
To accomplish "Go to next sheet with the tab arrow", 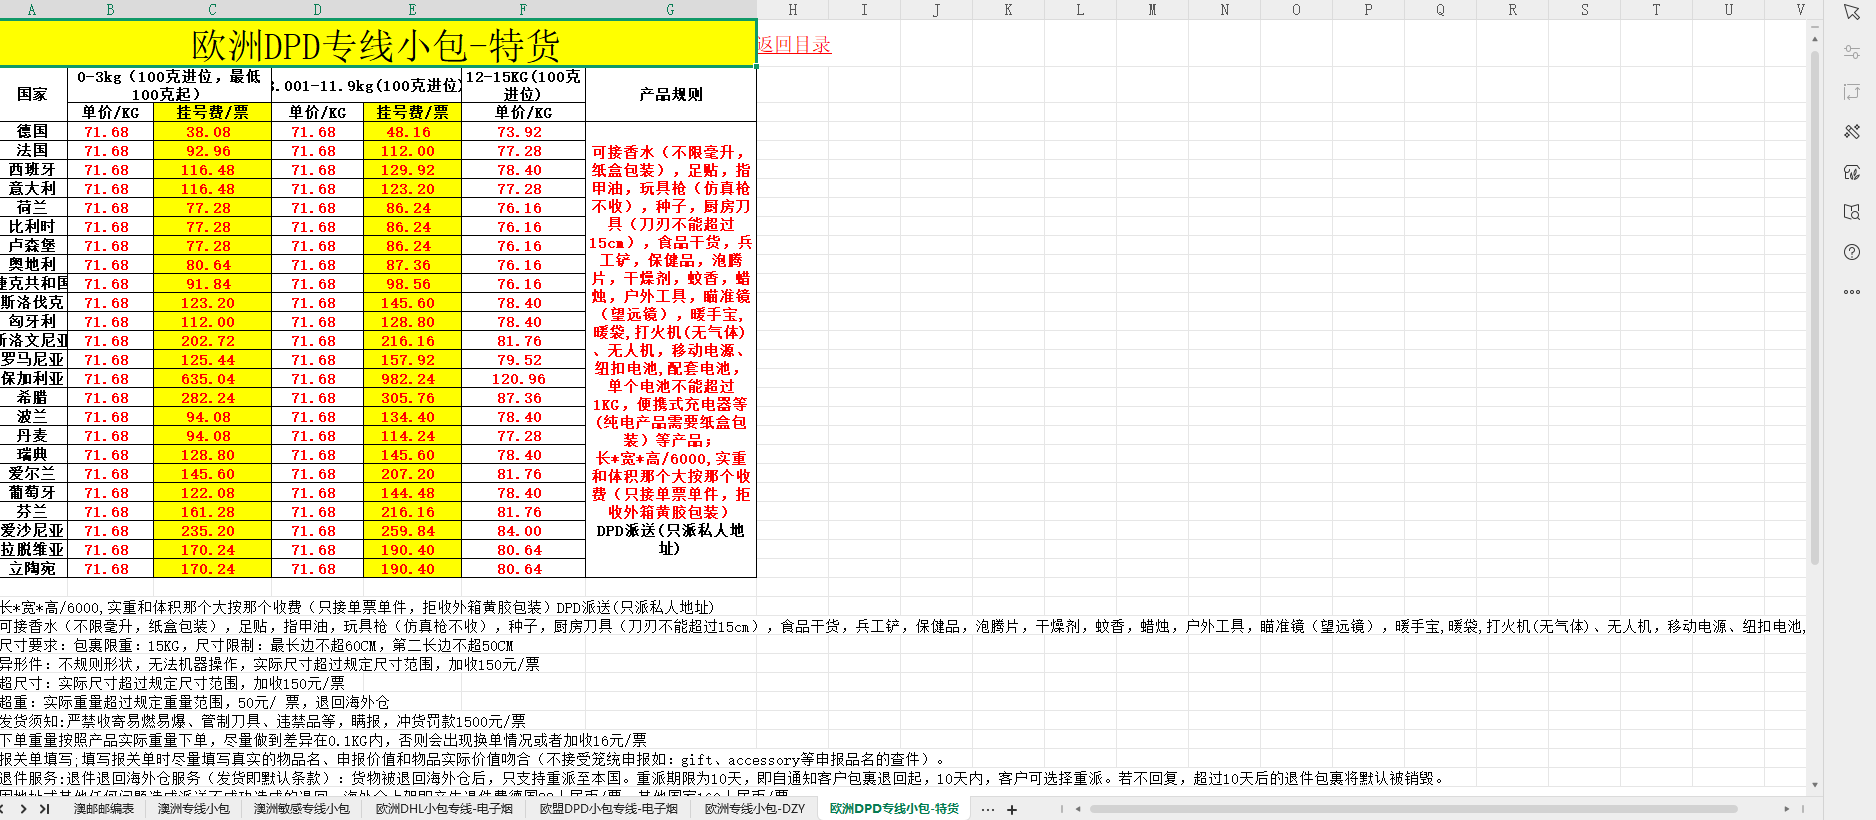I will 23,809.
